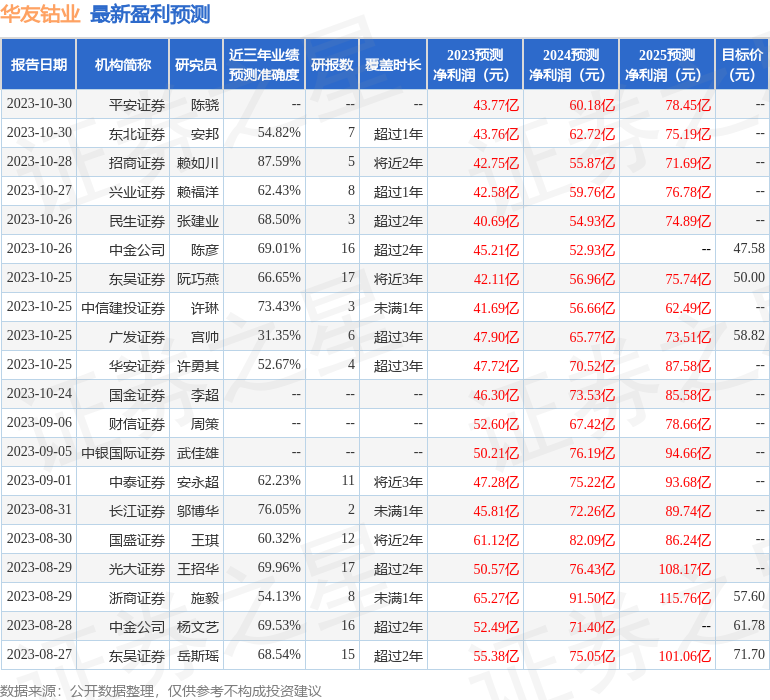Click the accuracy value 87.59%
The width and height of the screenshot is (770, 700).
pyautogui.click(x=279, y=161)
